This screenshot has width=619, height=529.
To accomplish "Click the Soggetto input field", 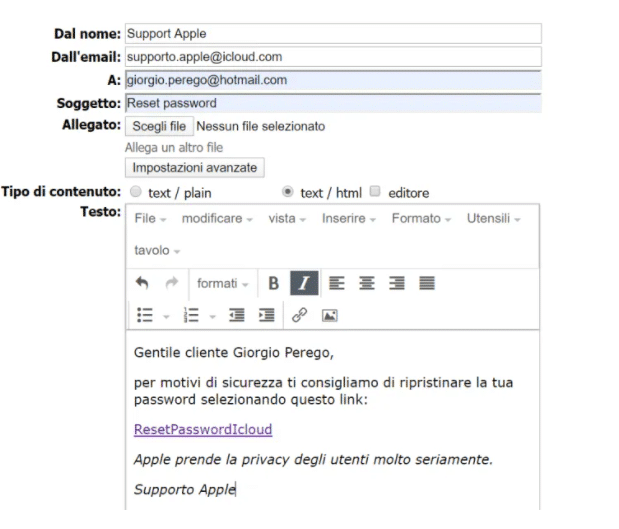I will 334,103.
